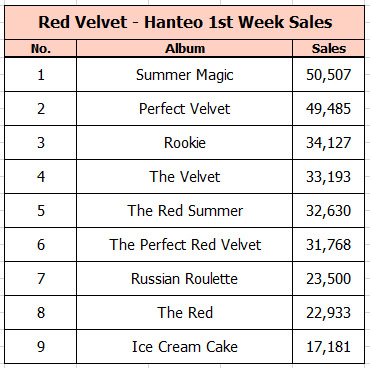Select the Album column header cell
The width and height of the screenshot is (370, 368).
(x=185, y=49)
